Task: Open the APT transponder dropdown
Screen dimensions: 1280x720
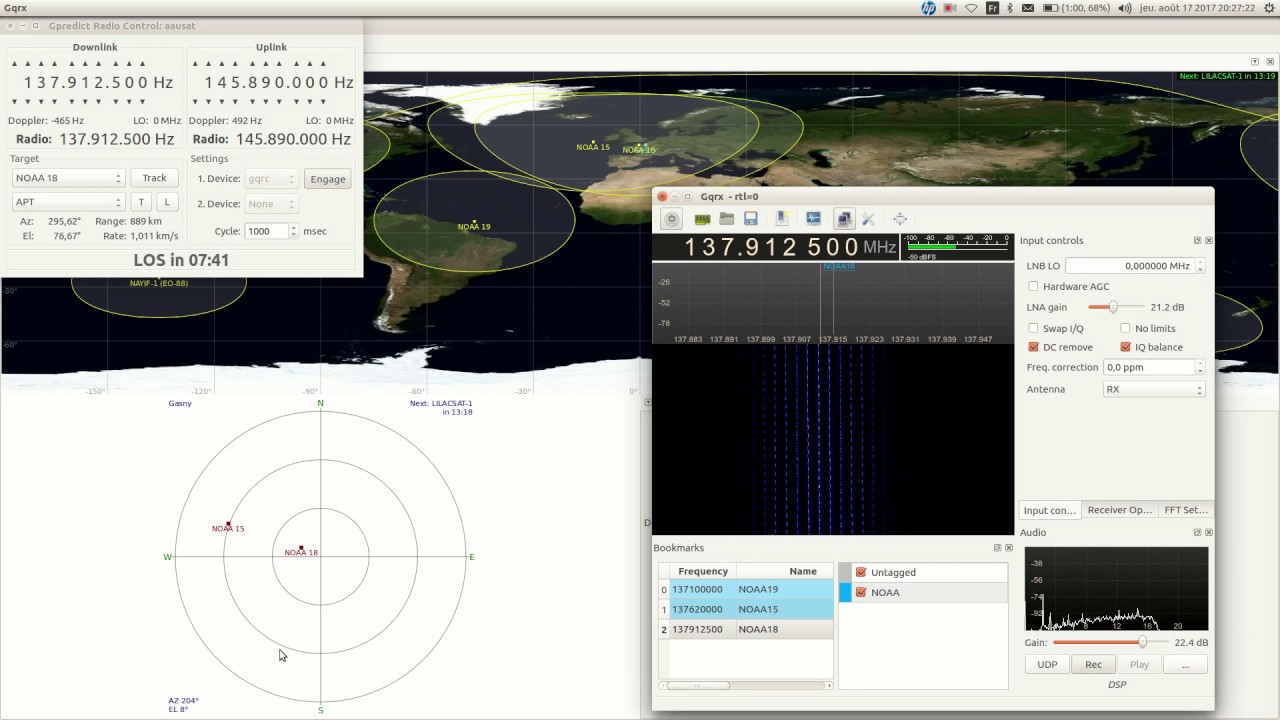Action: coord(68,202)
